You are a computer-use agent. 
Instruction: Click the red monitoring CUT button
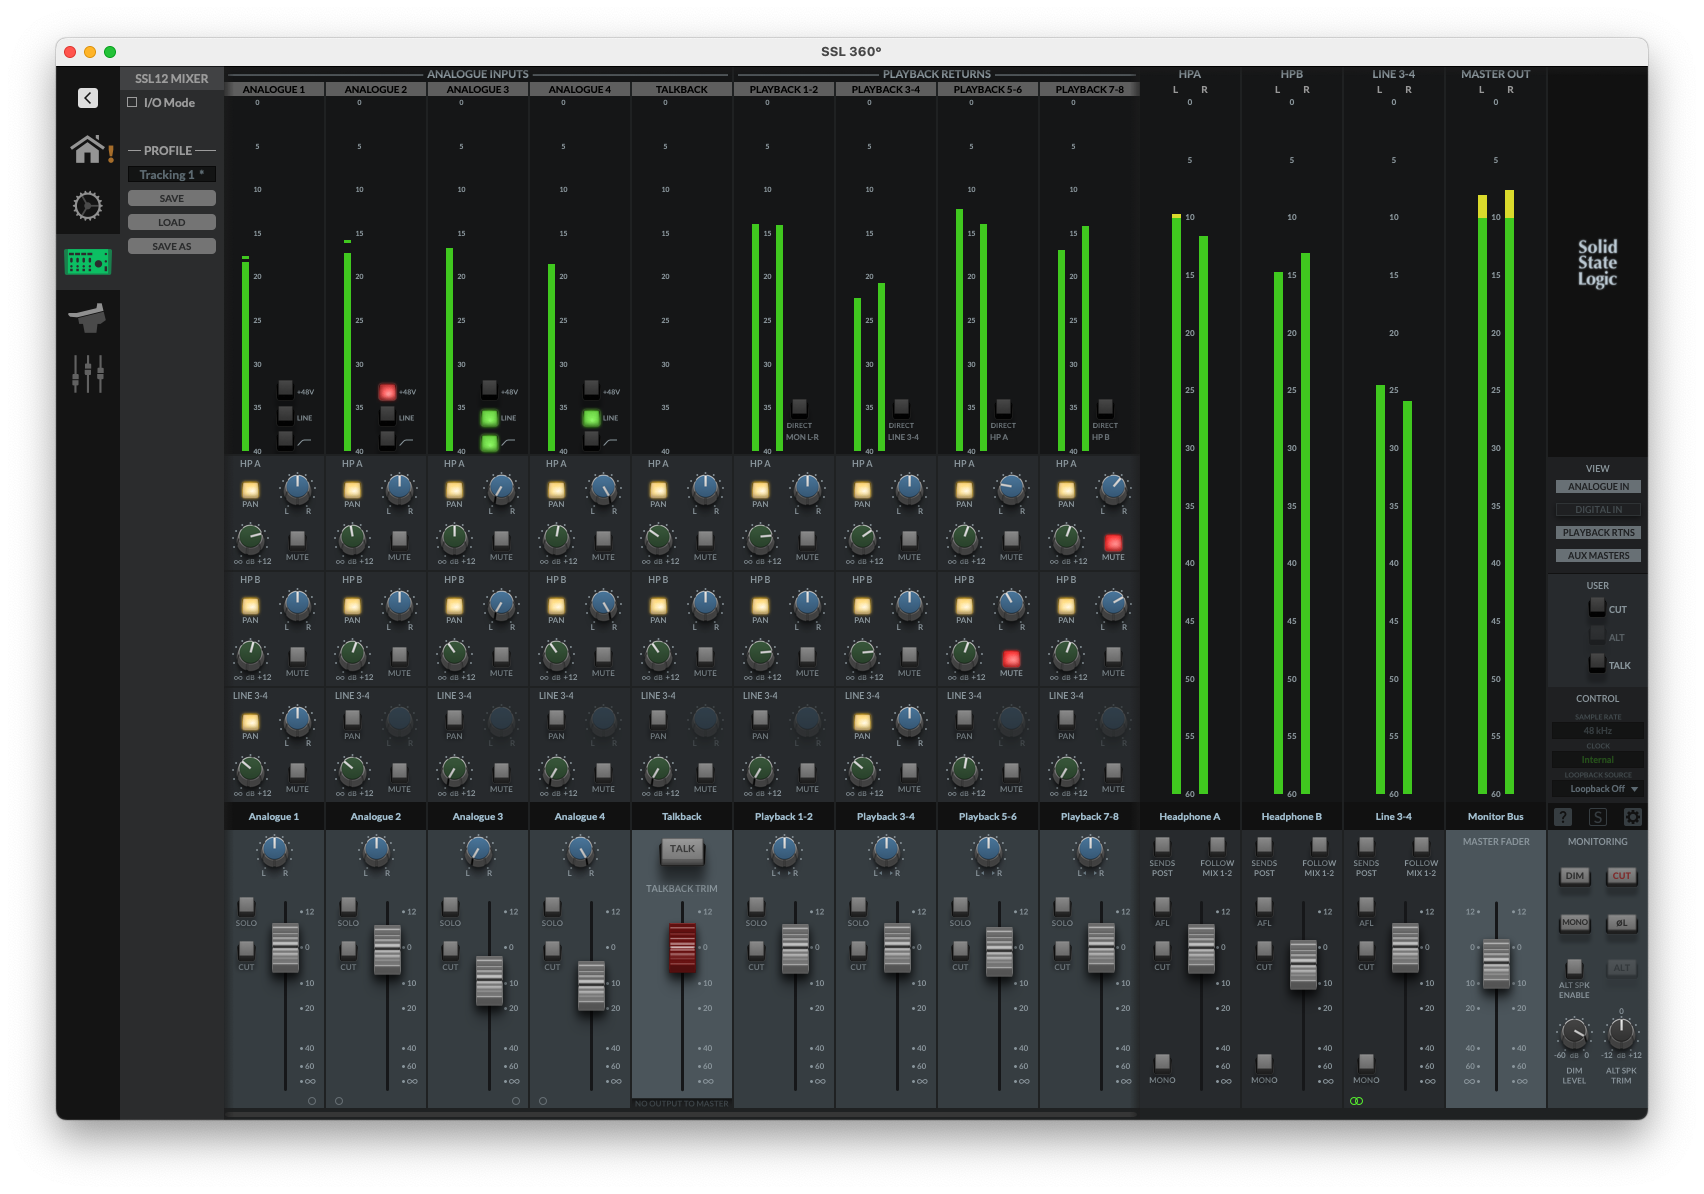1621,876
